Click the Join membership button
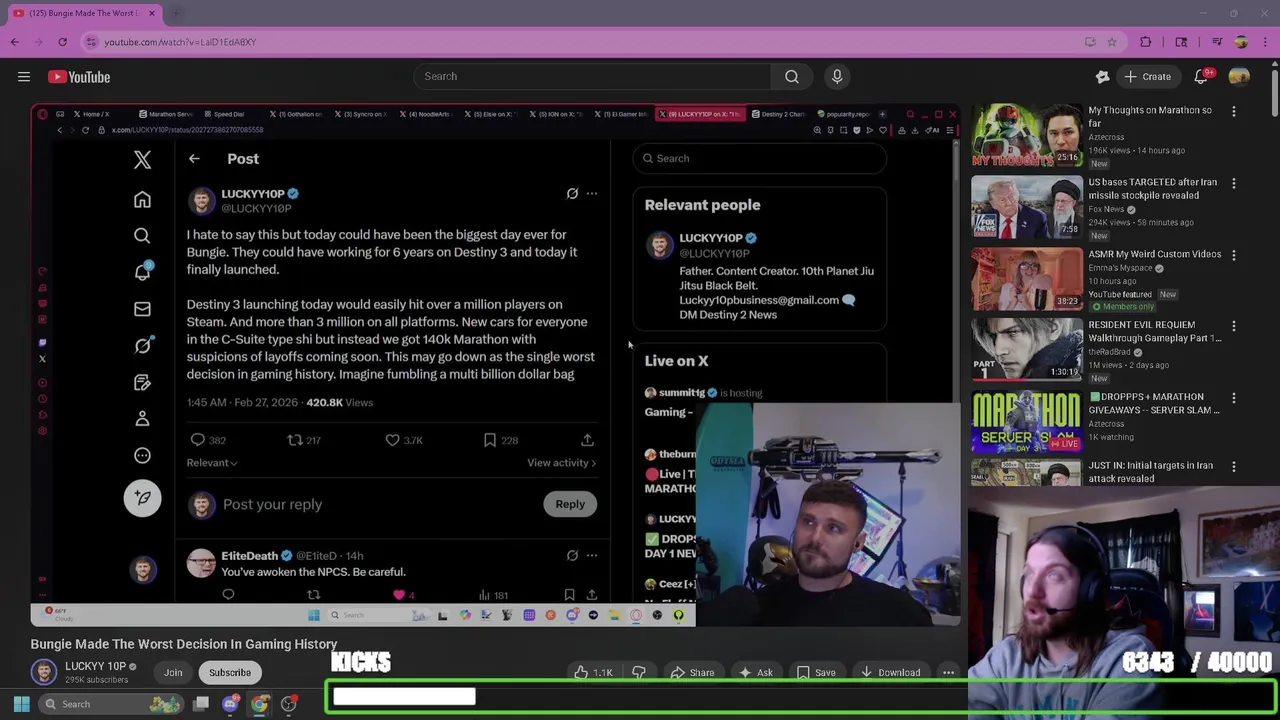The height and width of the screenshot is (720, 1280). click(173, 673)
